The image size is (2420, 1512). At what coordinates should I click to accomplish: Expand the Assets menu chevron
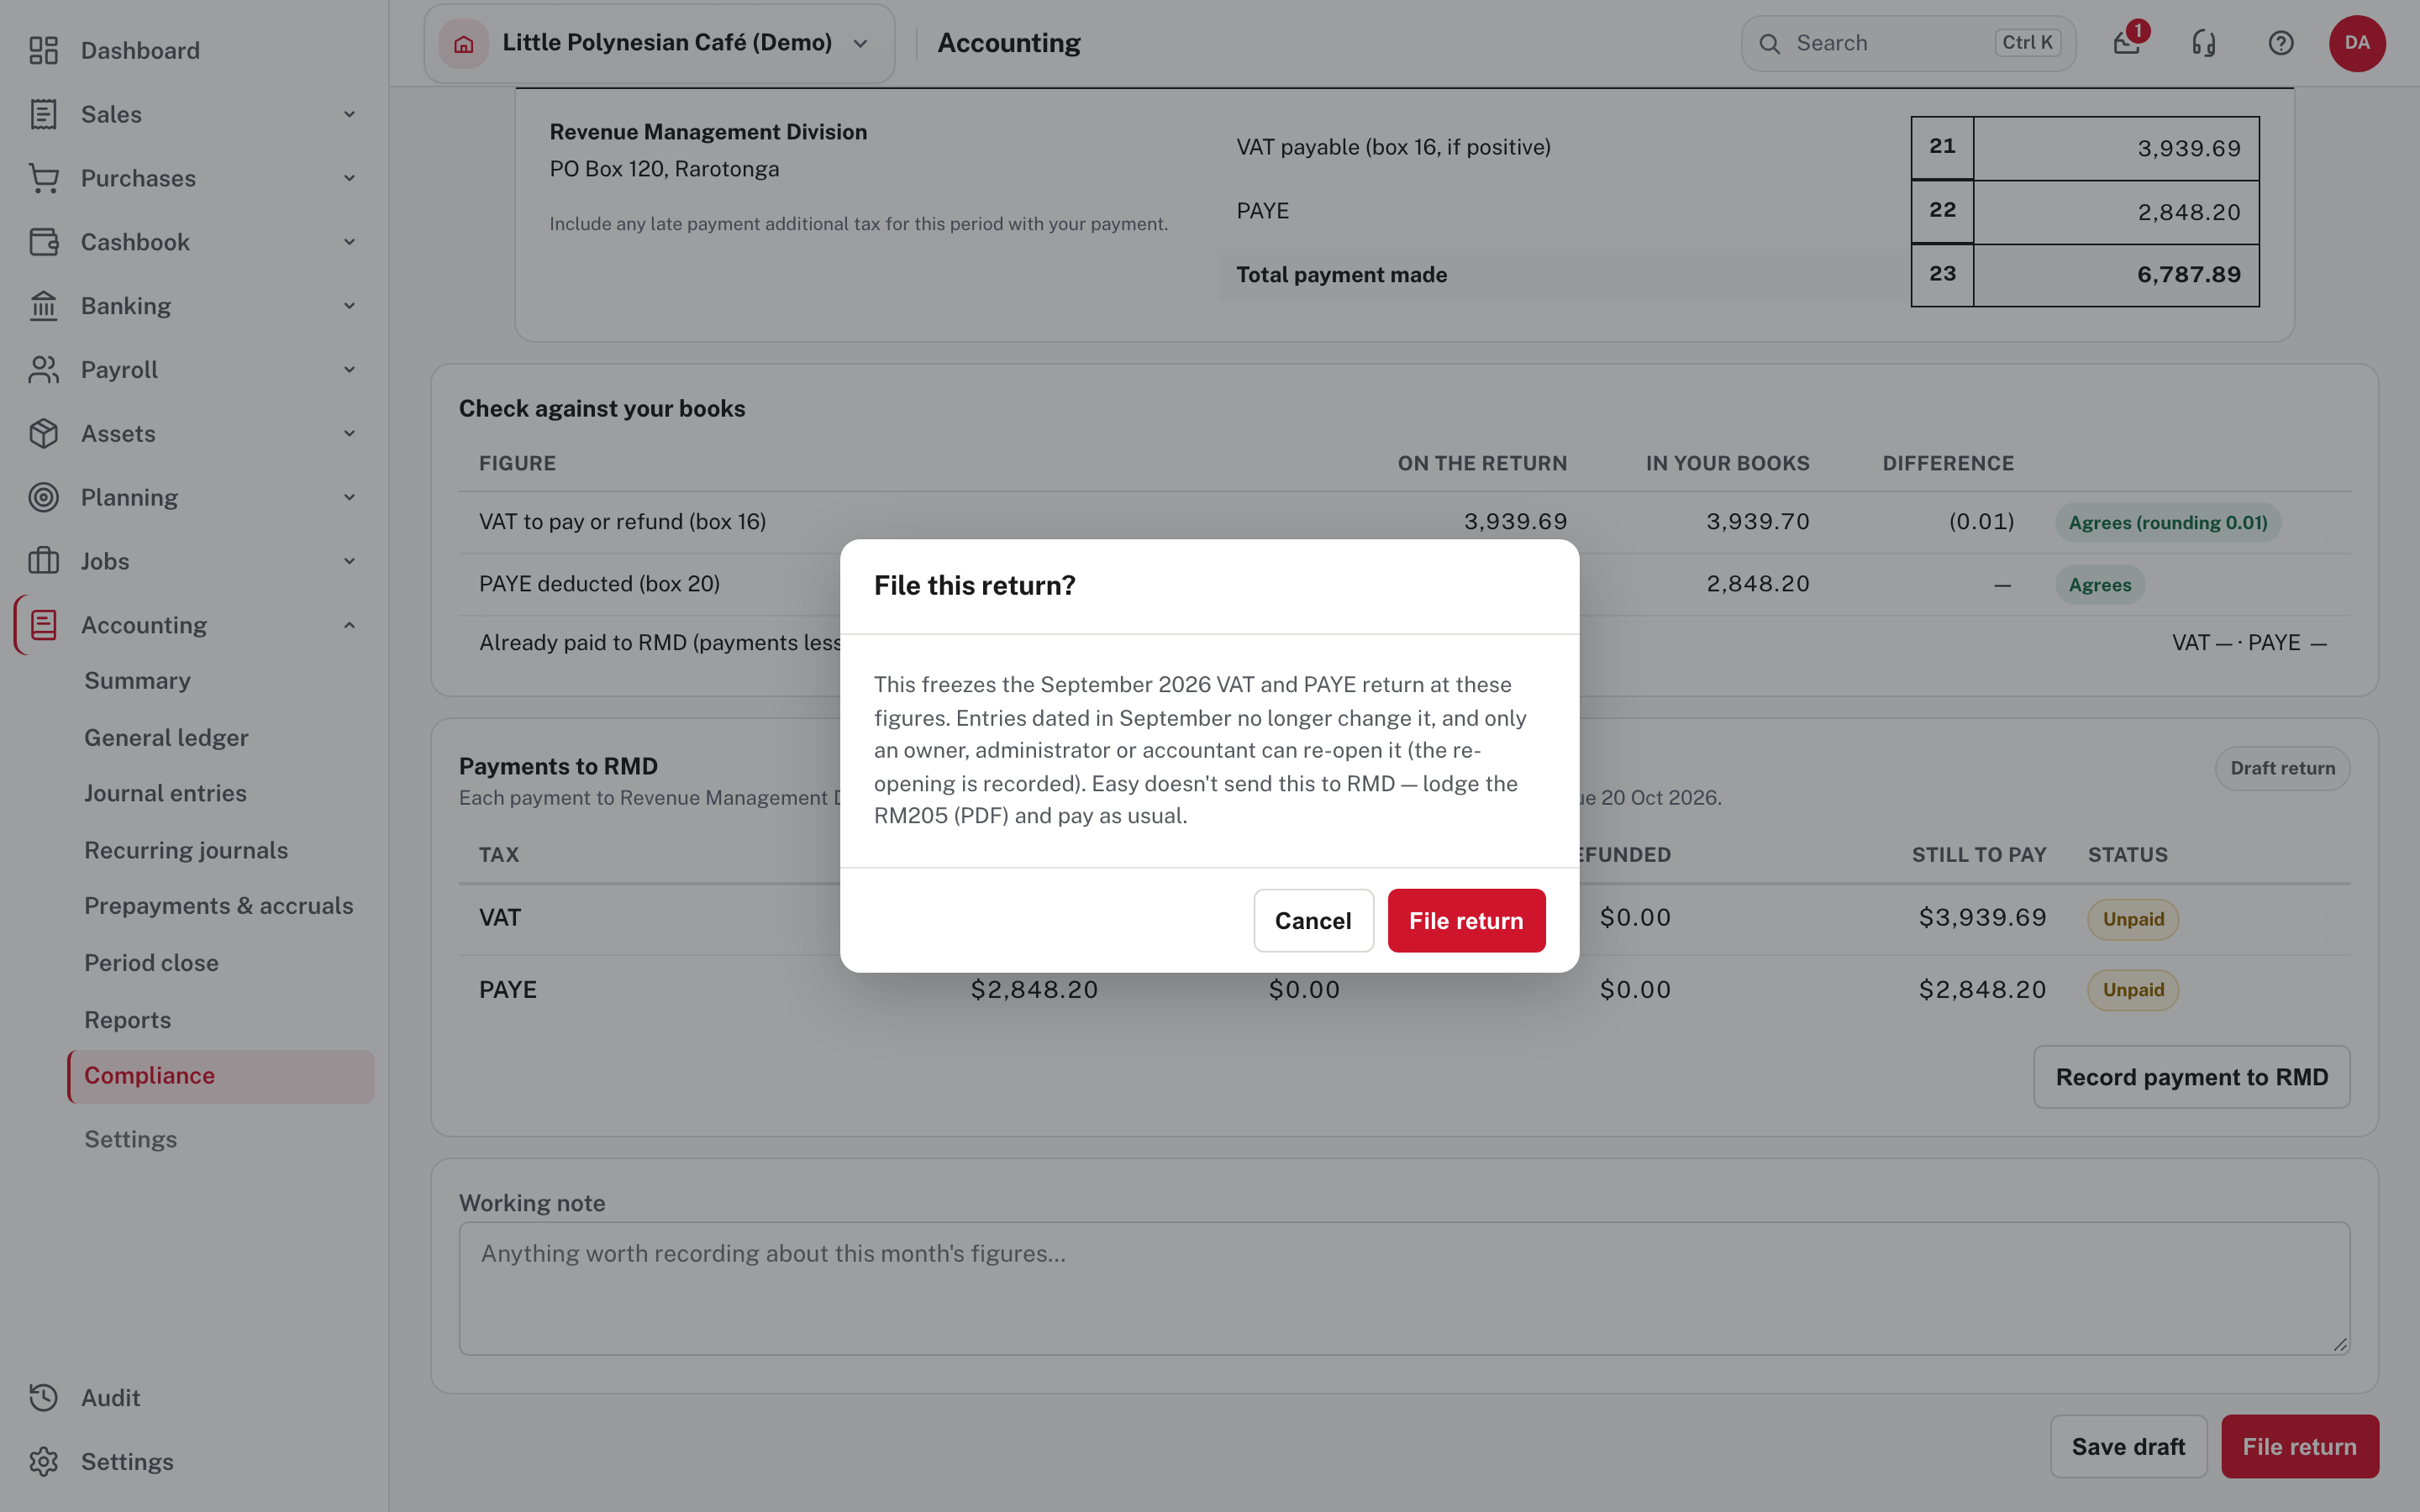tap(349, 434)
